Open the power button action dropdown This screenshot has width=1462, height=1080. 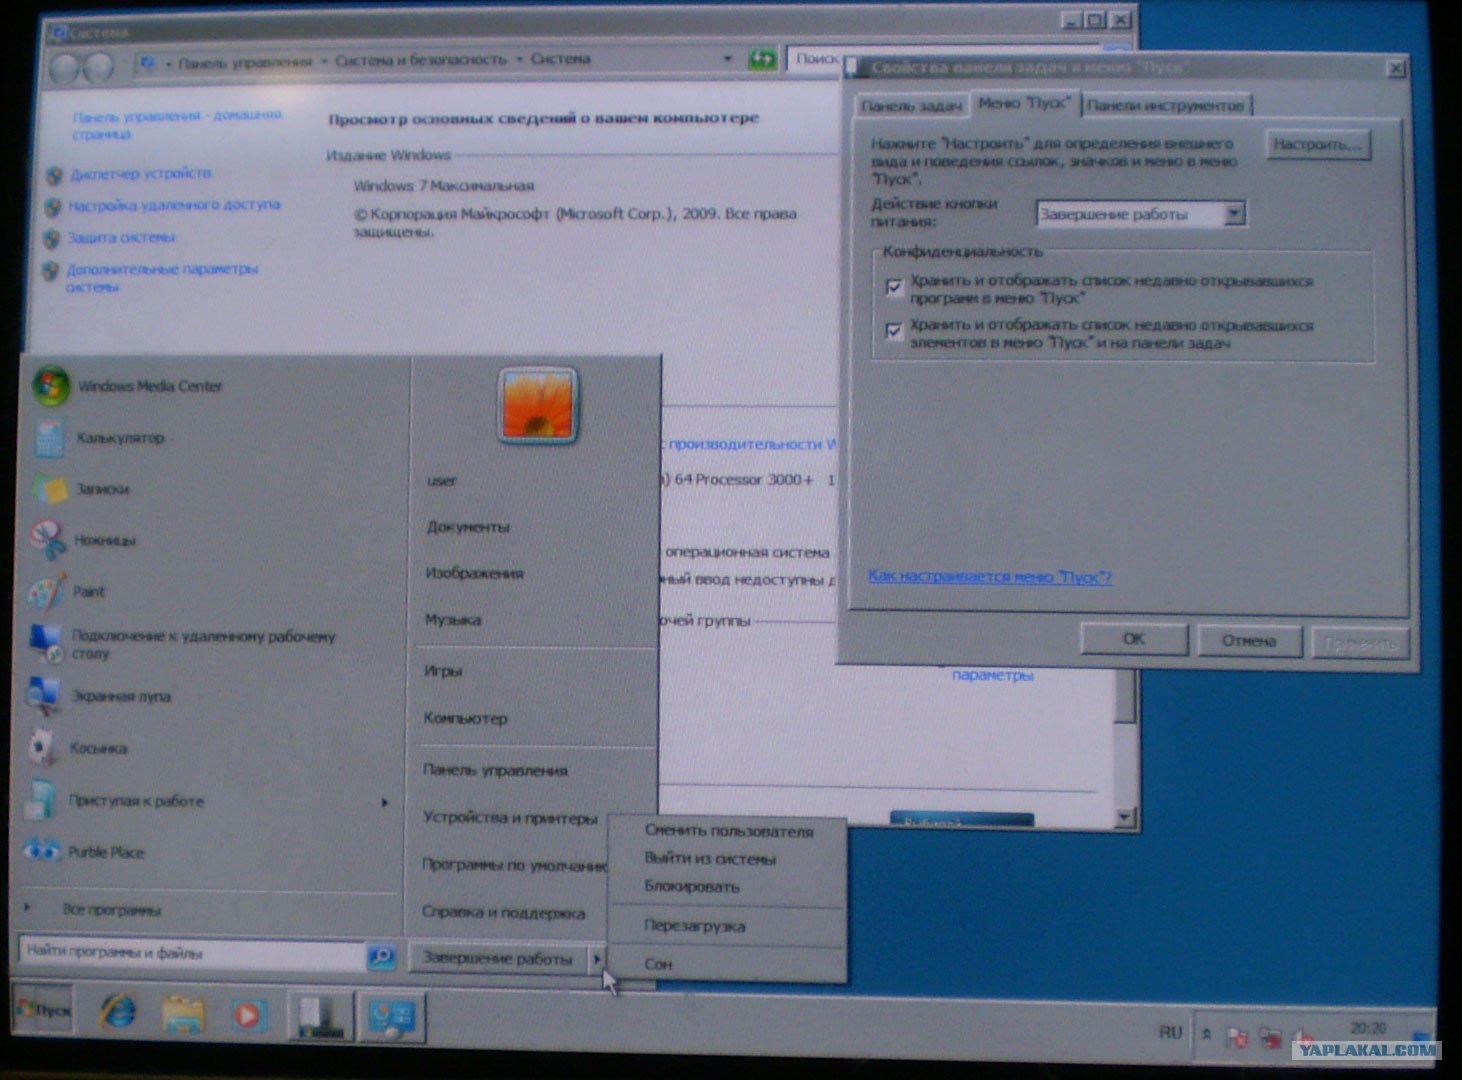1234,213
